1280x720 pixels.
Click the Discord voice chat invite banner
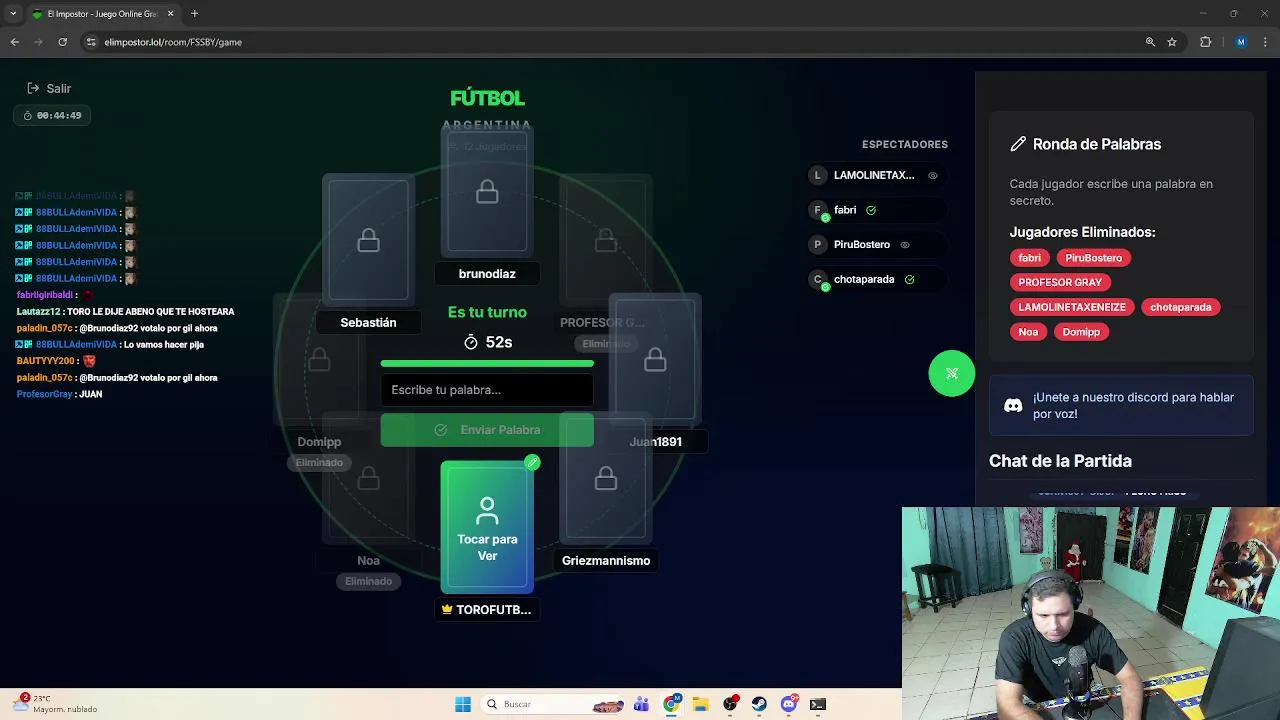pyautogui.click(x=1121, y=405)
